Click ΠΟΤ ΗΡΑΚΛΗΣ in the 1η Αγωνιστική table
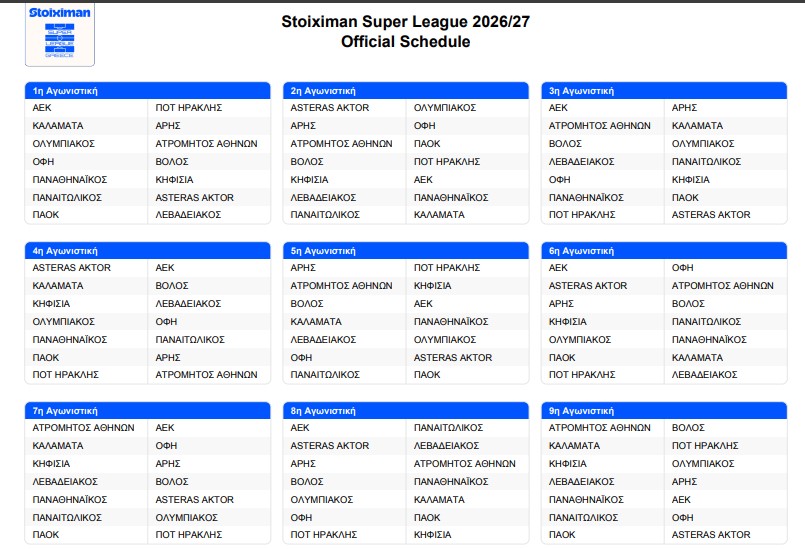This screenshot has width=805, height=549. point(189,108)
